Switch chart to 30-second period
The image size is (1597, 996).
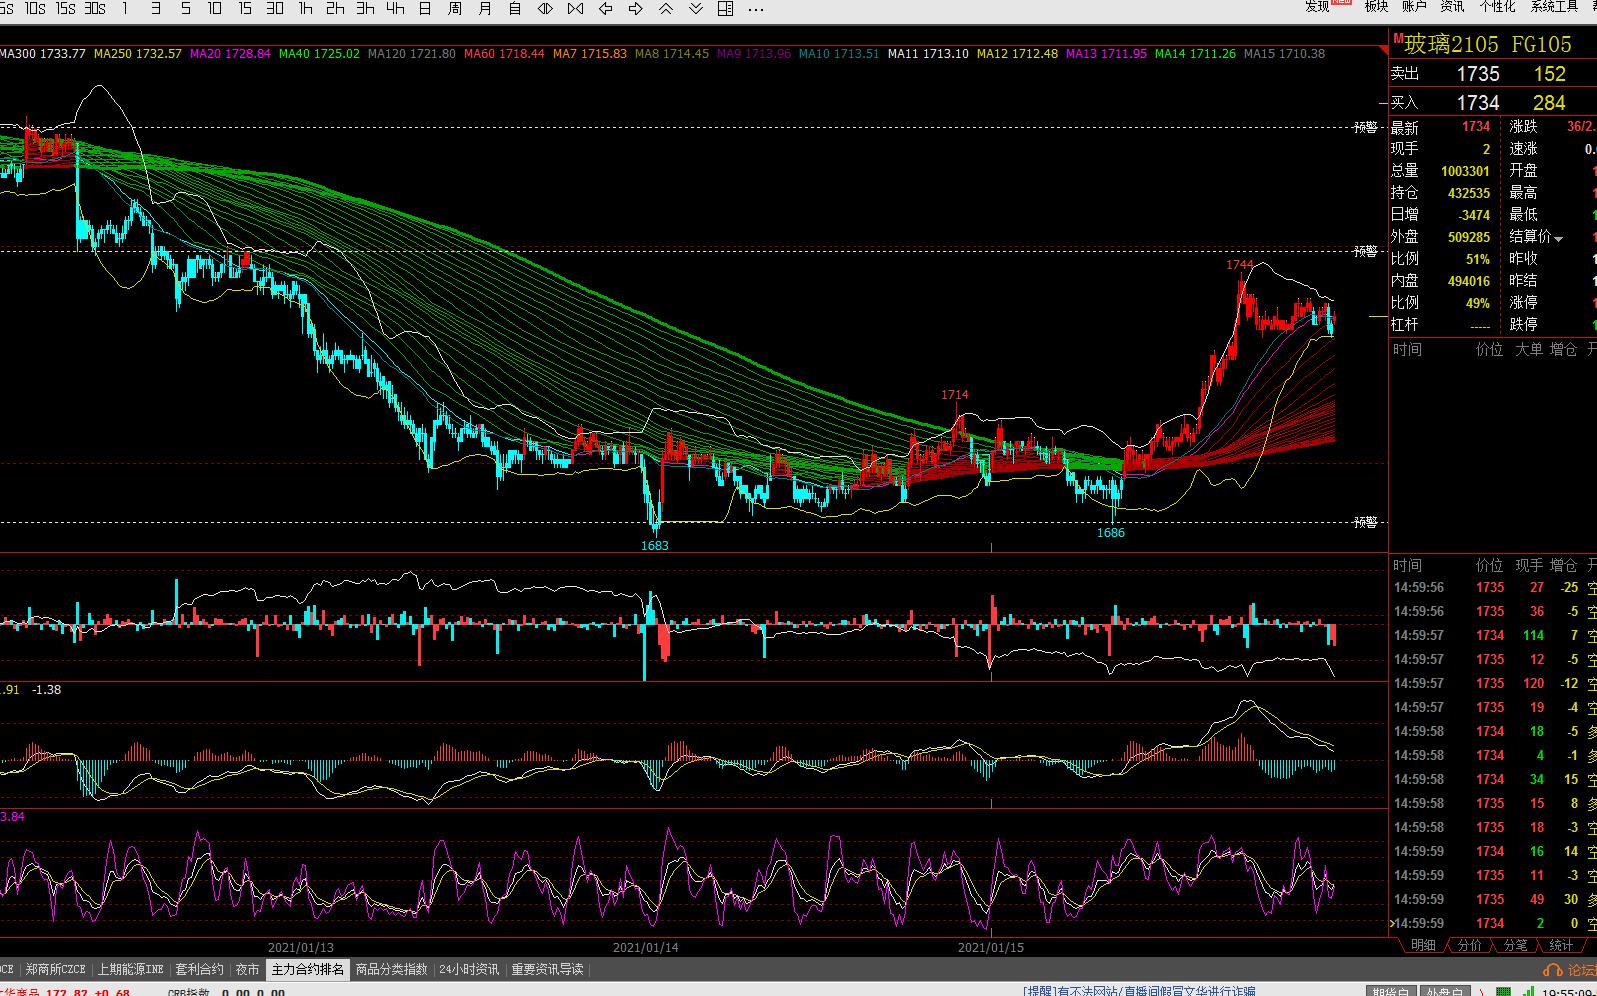95,8
